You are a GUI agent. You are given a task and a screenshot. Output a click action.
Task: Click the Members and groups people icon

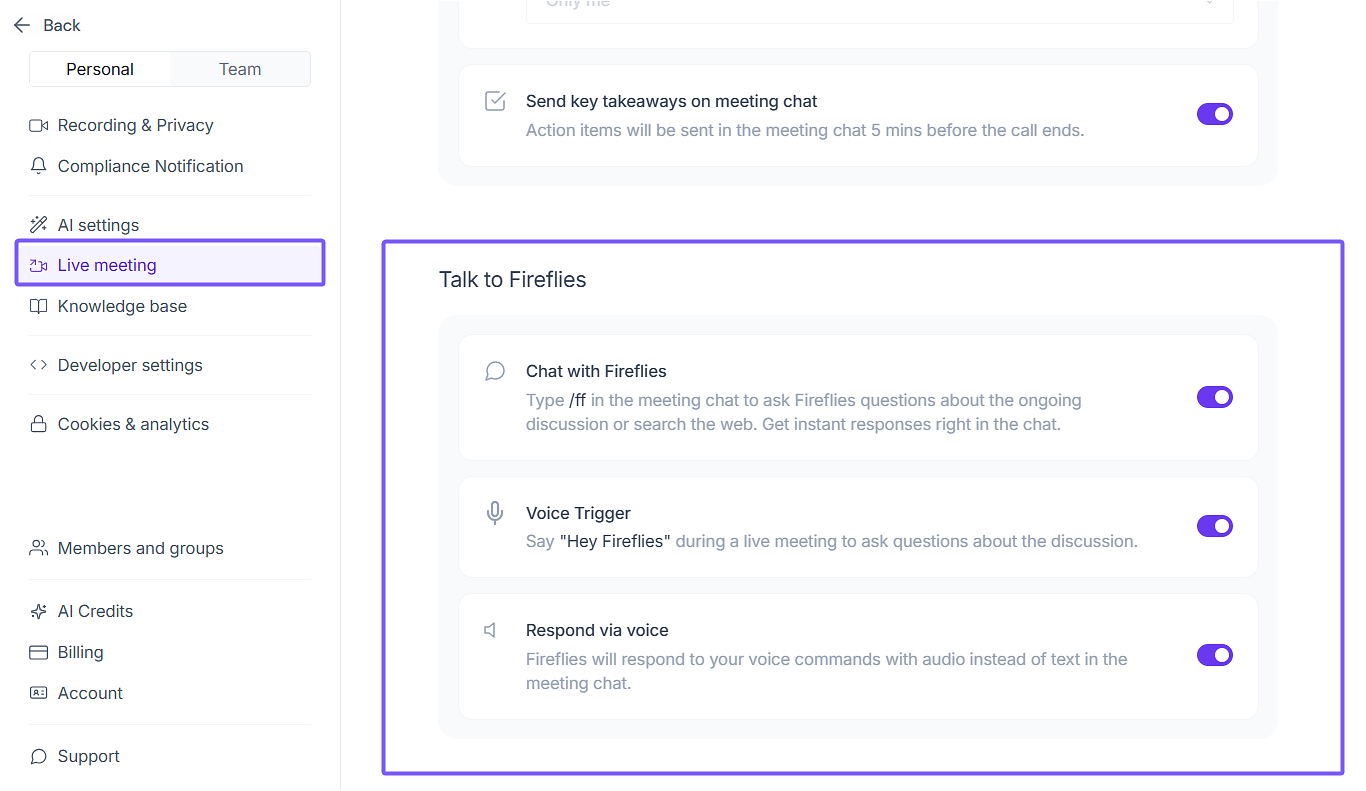click(x=39, y=548)
